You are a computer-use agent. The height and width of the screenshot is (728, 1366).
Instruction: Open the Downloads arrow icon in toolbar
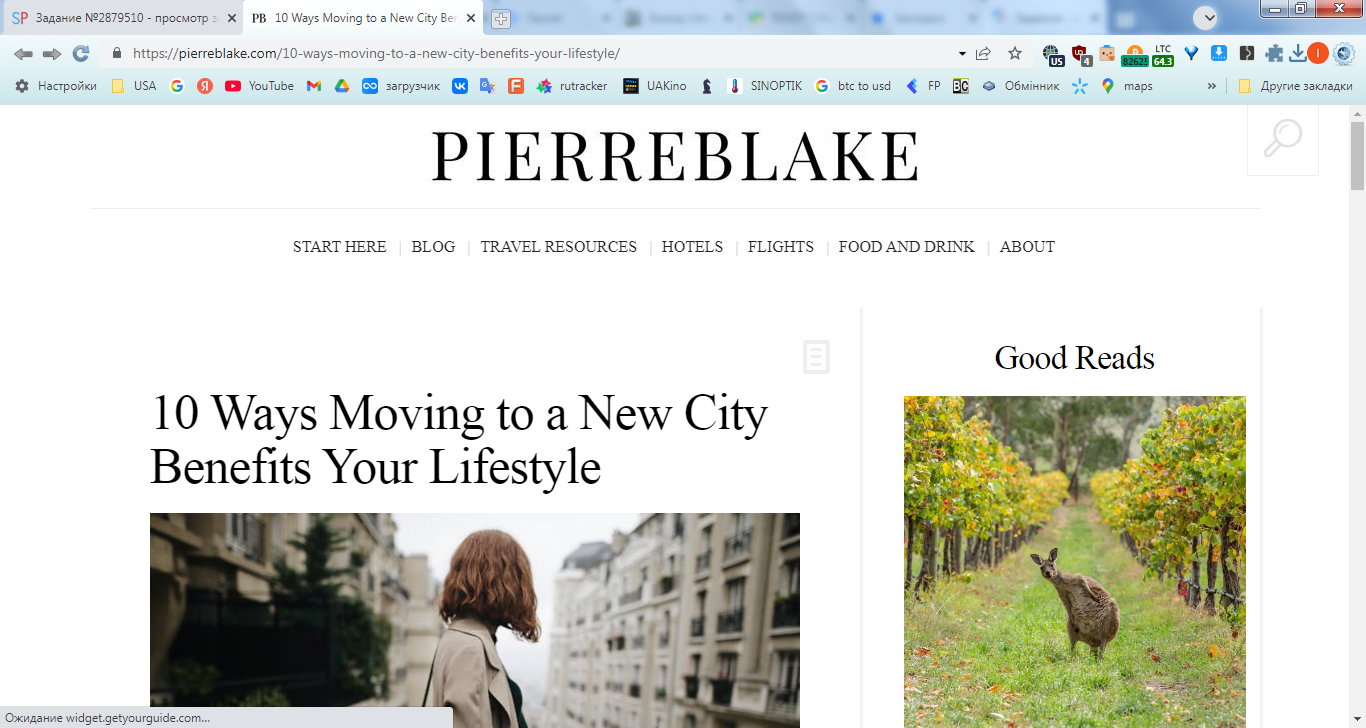point(1297,54)
